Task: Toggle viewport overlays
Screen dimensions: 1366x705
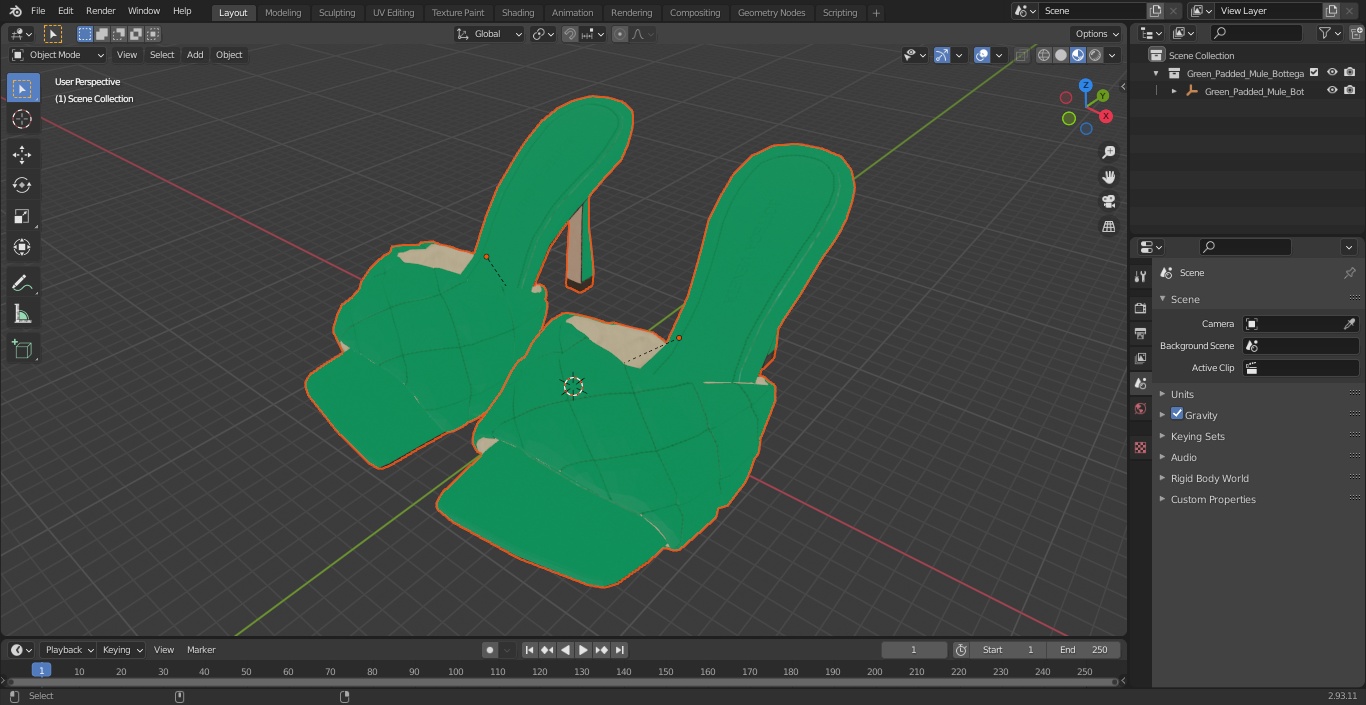Action: (x=982, y=55)
